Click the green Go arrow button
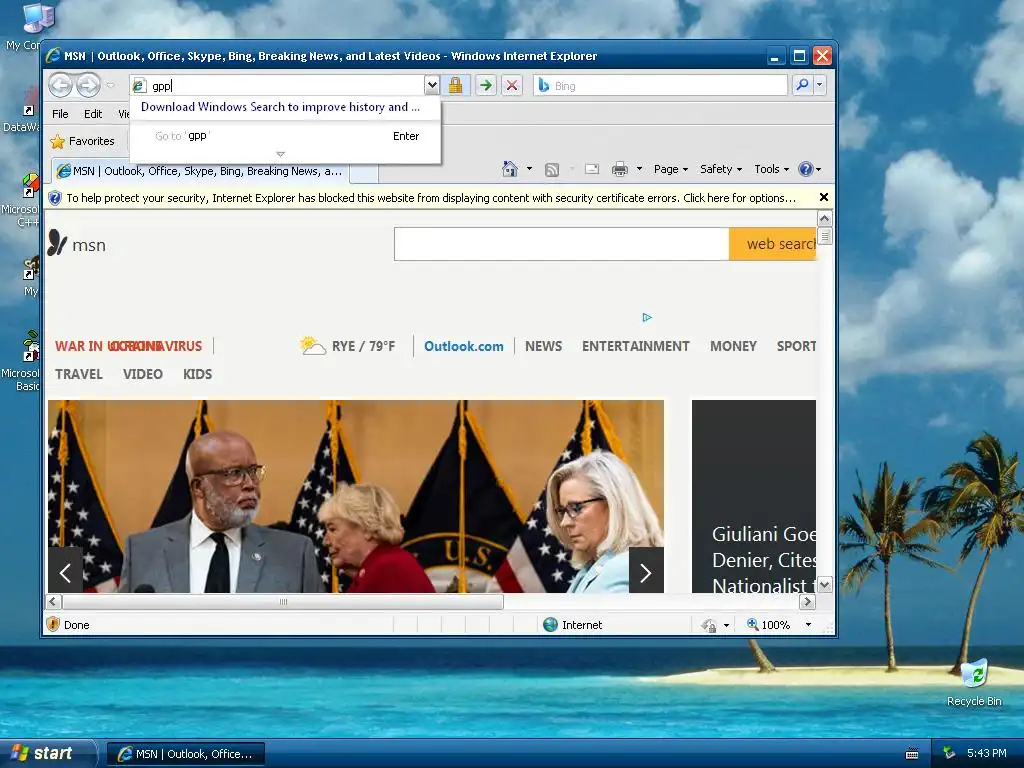The image size is (1024, 768). tap(485, 86)
